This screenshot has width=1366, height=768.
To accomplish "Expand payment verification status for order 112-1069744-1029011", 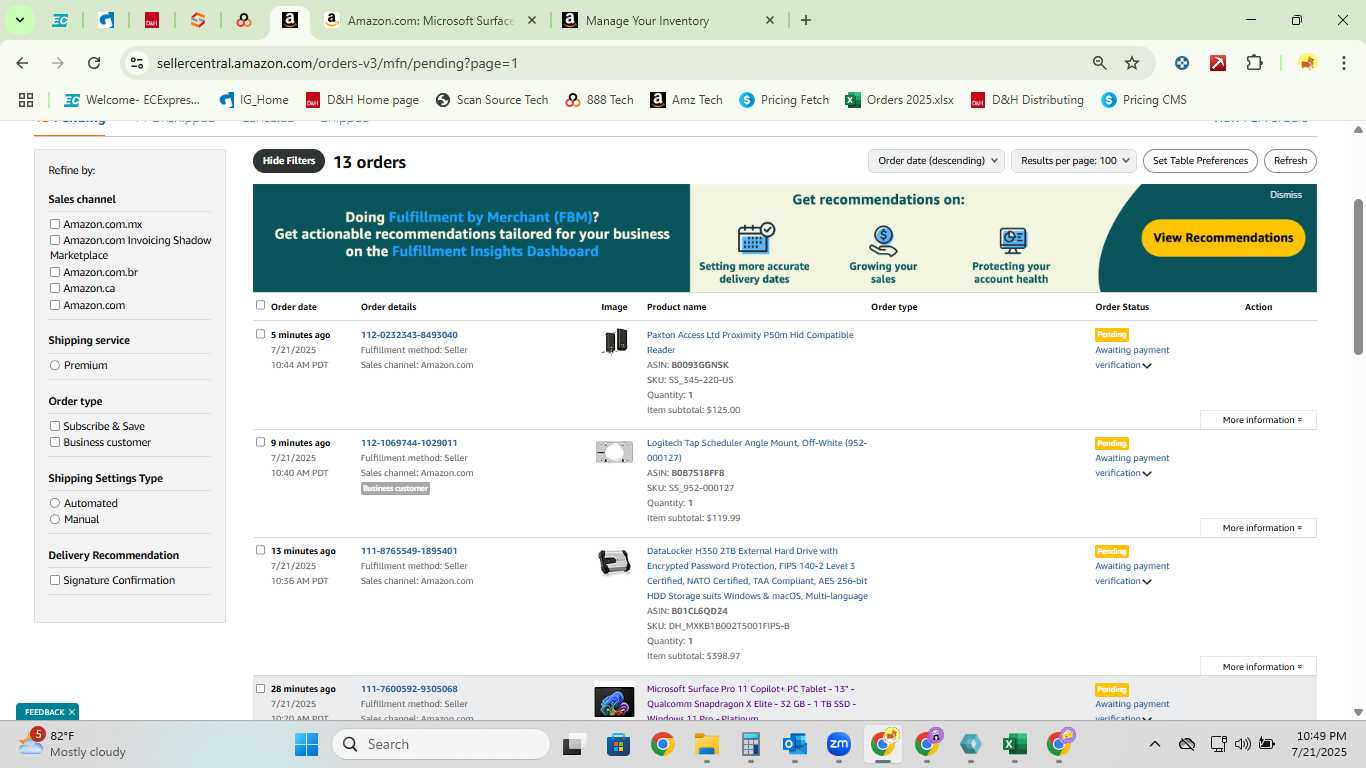I will 1147,474.
